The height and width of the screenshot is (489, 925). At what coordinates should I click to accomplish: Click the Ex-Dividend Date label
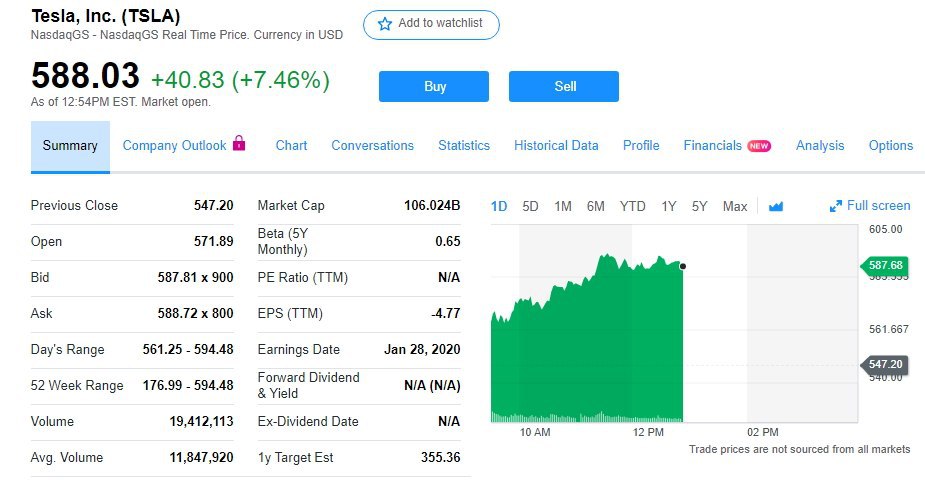click(308, 422)
